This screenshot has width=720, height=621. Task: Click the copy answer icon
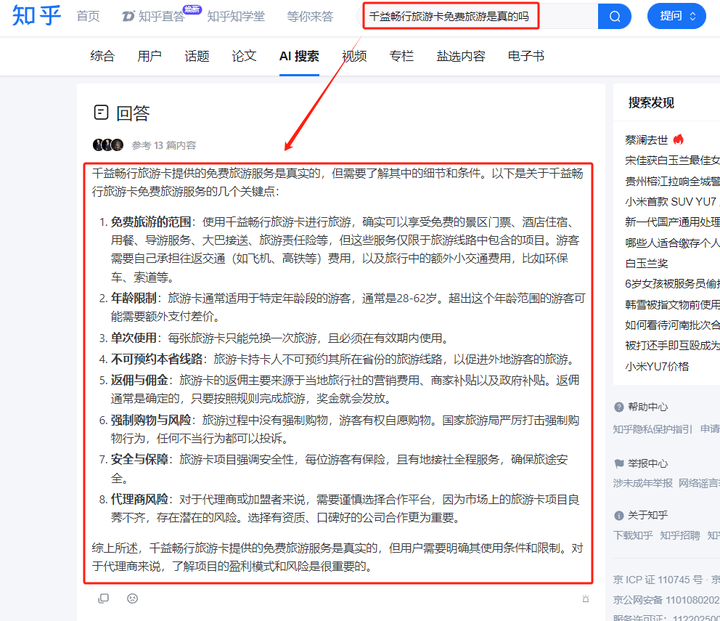104,598
